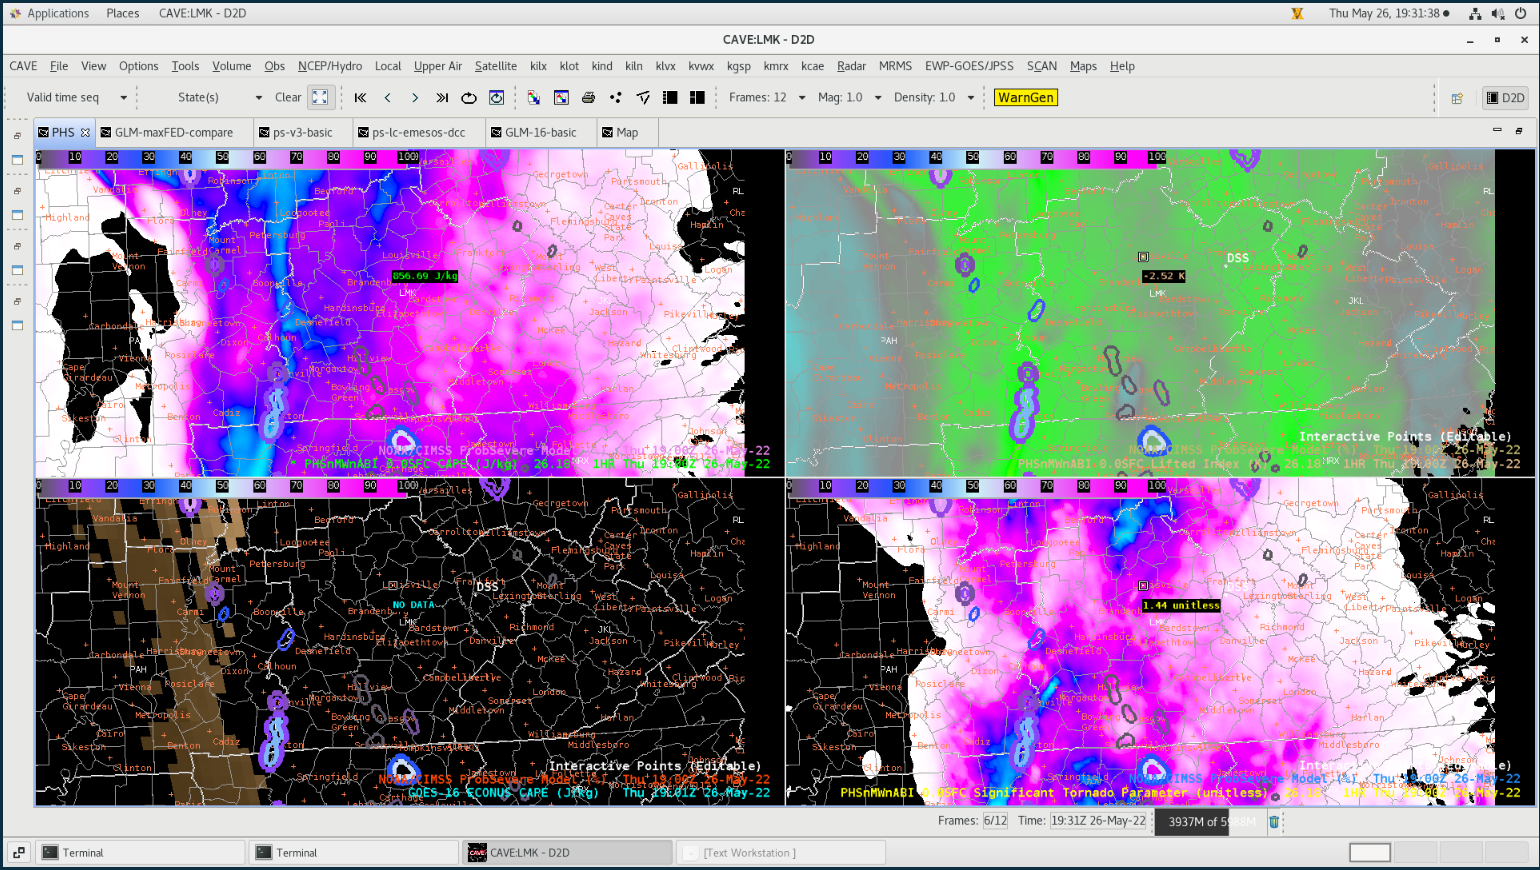This screenshot has height=870, width=1540.
Task: Open loop properties clock icon
Action: (x=496, y=98)
